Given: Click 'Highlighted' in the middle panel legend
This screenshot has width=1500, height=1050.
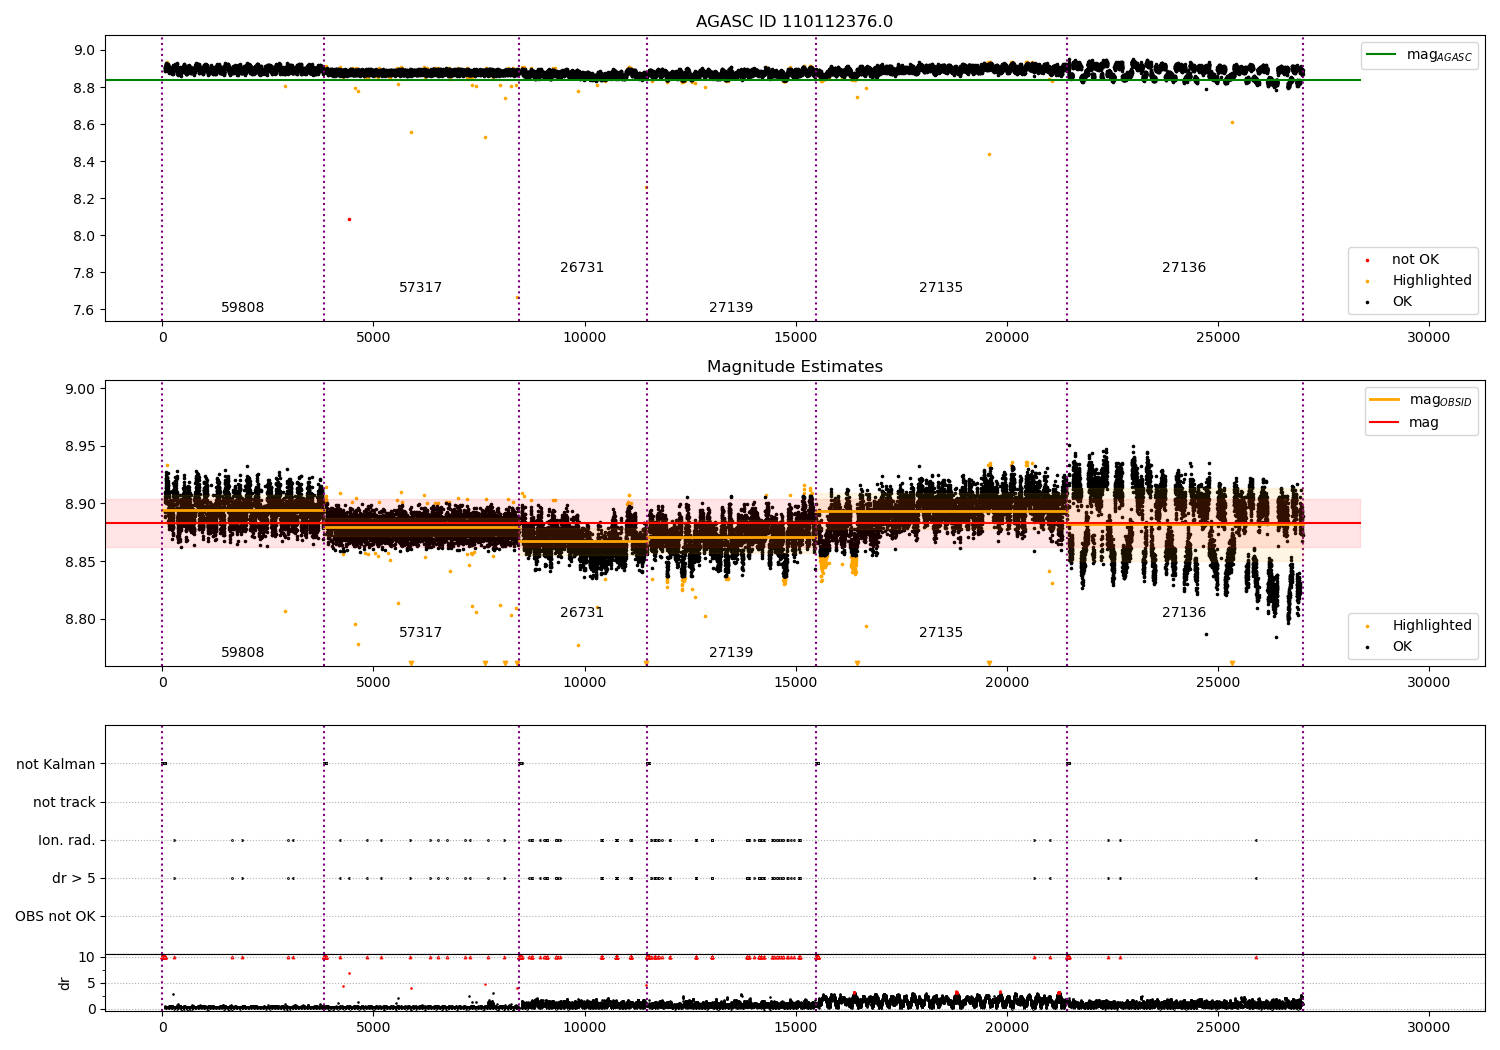Looking at the screenshot, I should (x=1431, y=626).
